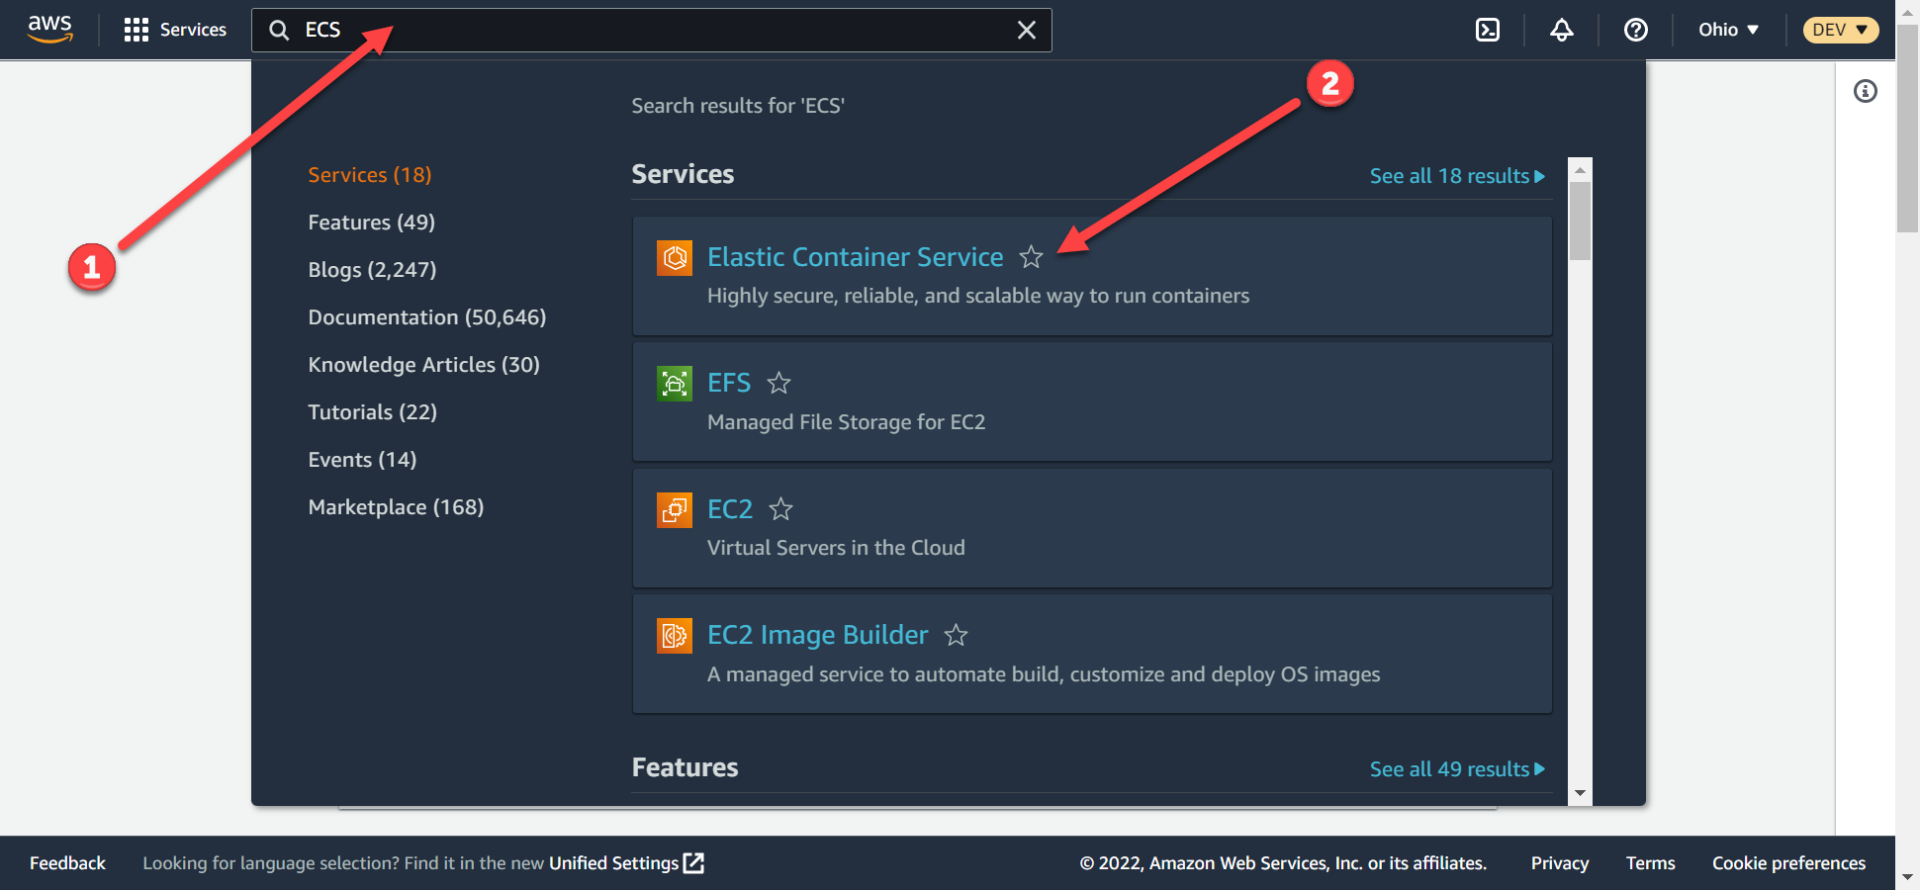Click the 'A managed service to automate build' description
The width and height of the screenshot is (1920, 890).
coord(1043,674)
